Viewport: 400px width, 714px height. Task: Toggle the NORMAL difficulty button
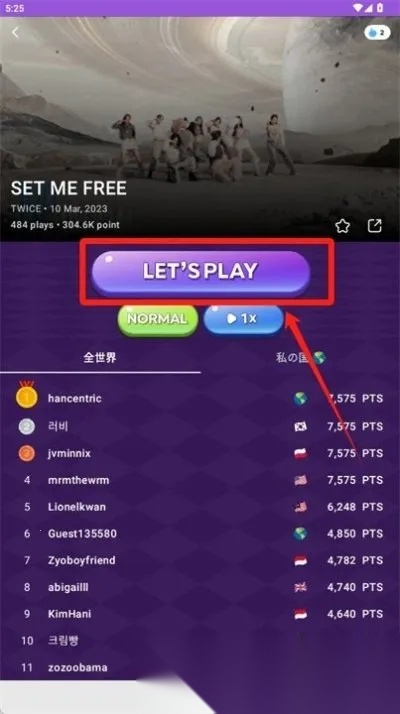(158, 320)
